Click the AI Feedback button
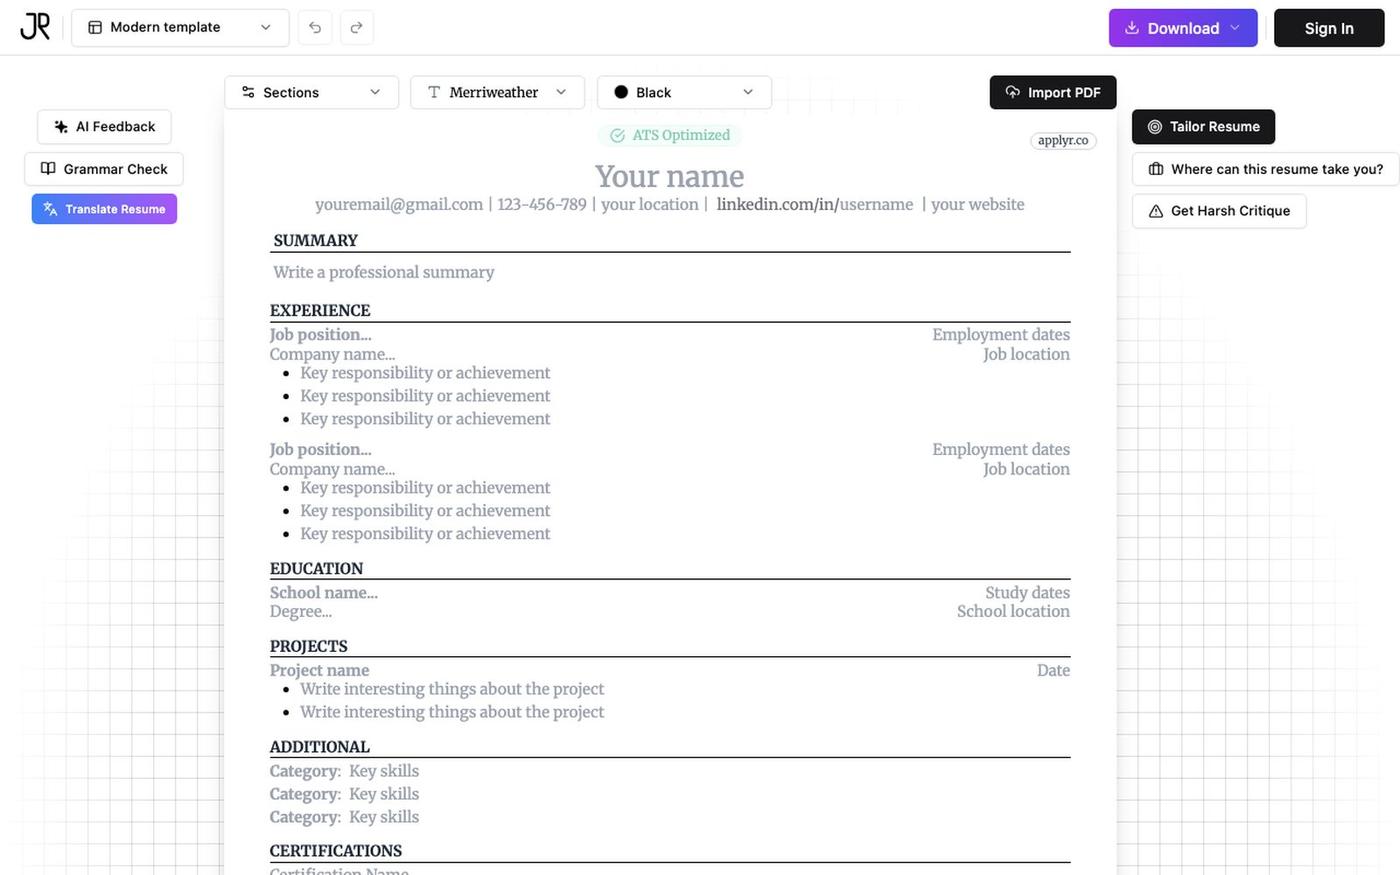 (x=104, y=127)
